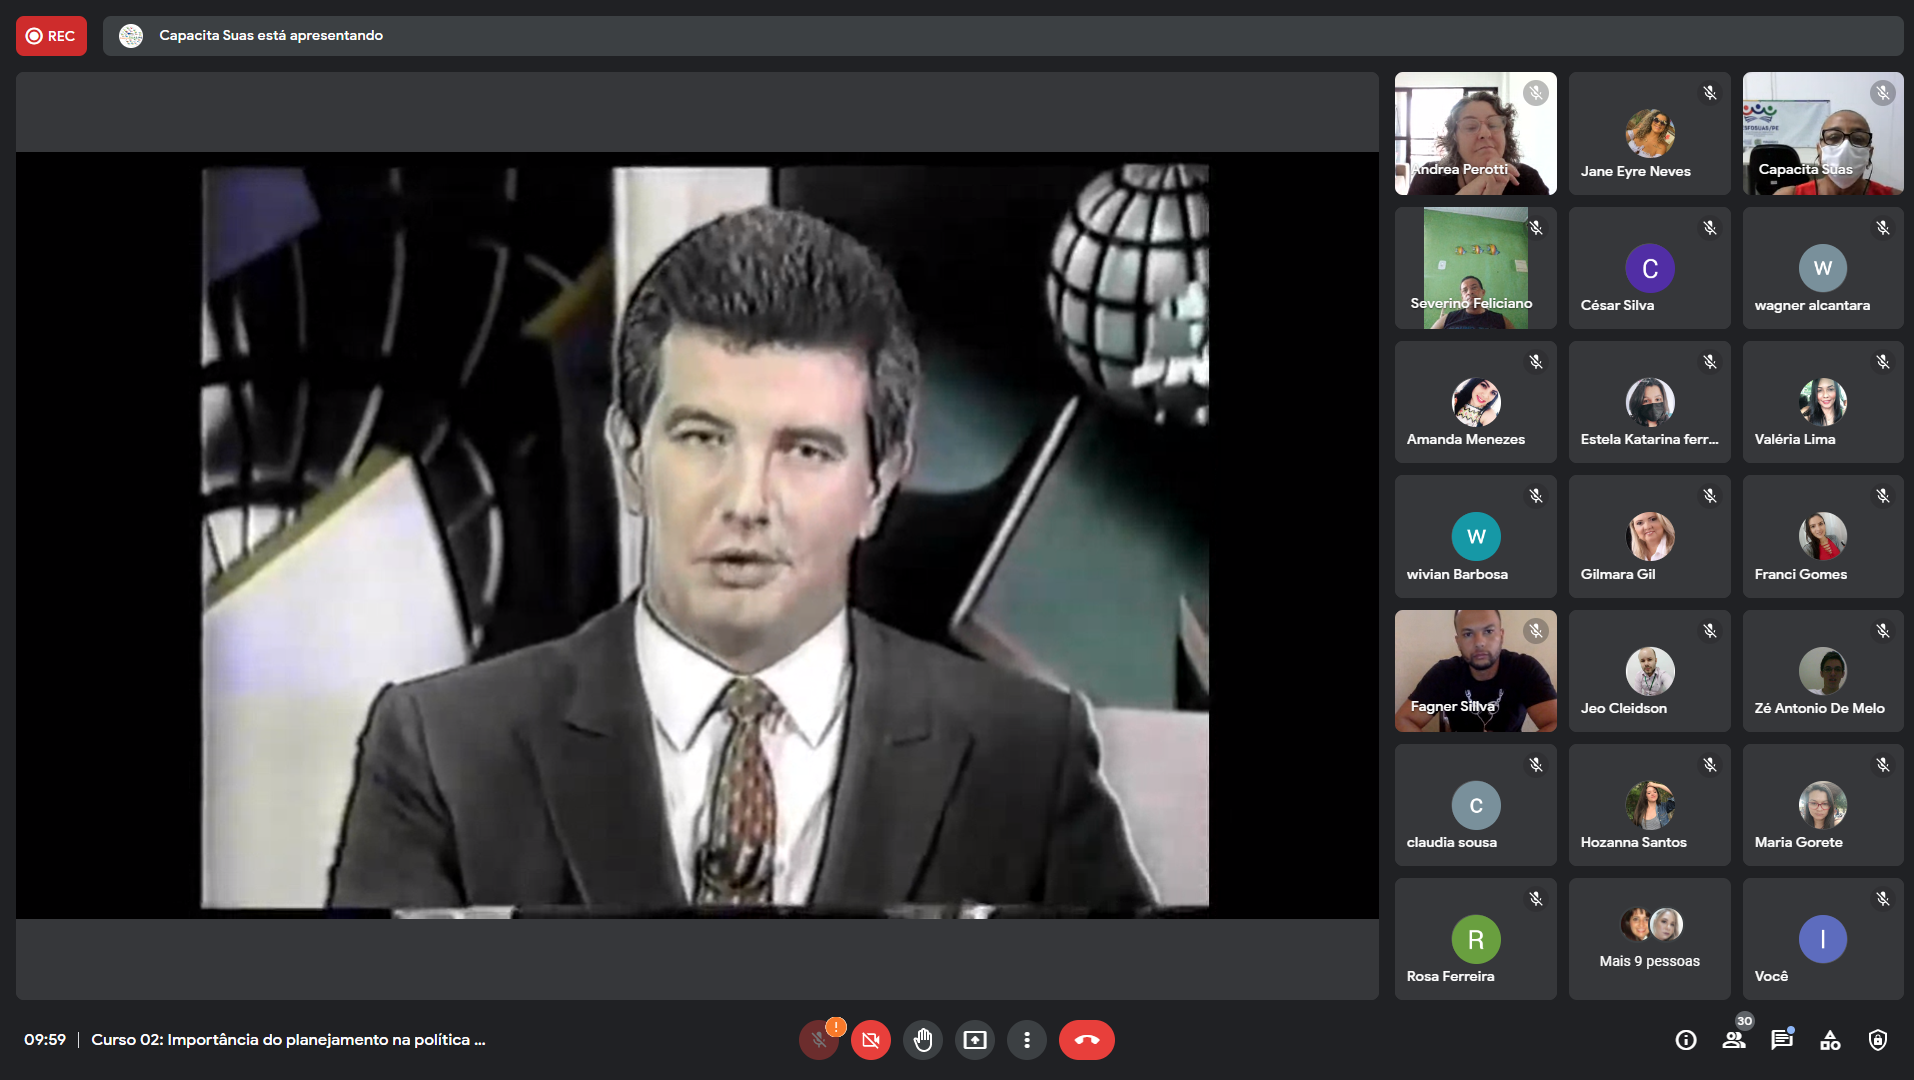Viewport: 1914px width, 1080px height.
Task: Click the meeting title 'Curso 02'
Action: (x=288, y=1040)
